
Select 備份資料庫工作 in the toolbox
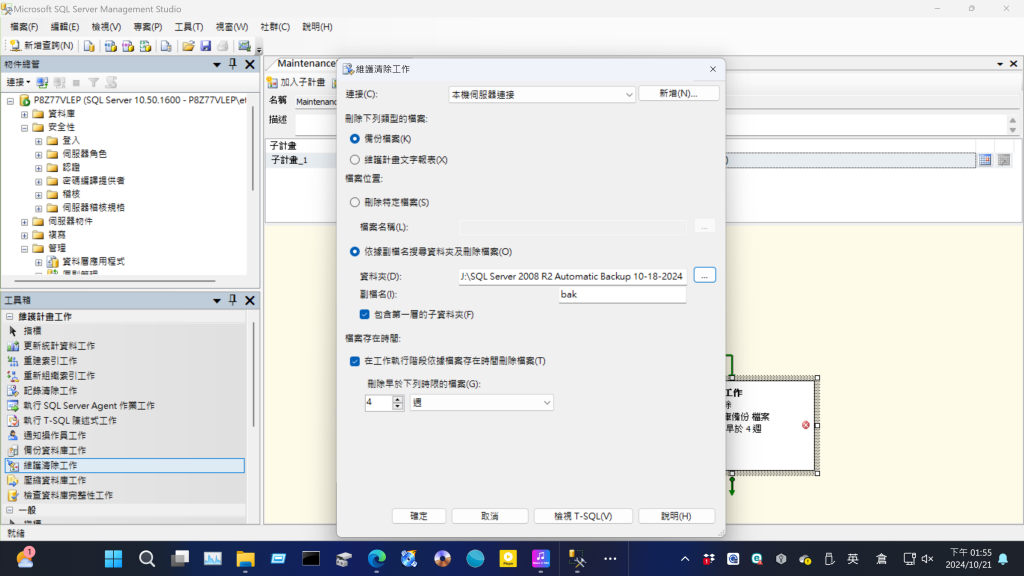click(55, 450)
